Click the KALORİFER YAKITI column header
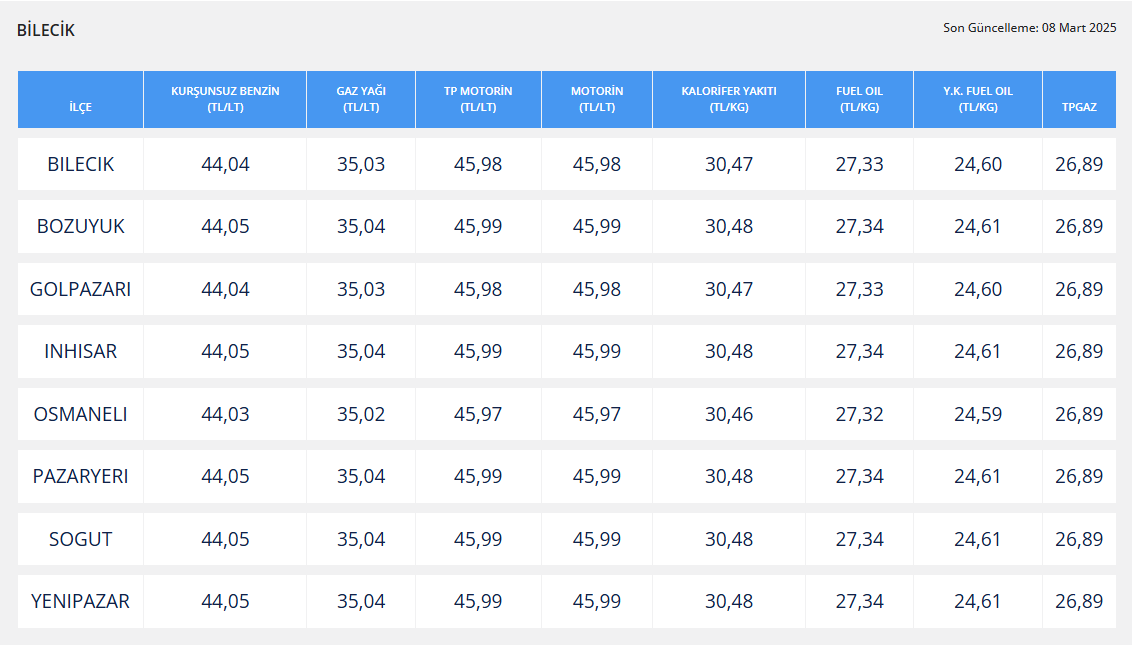This screenshot has height=645, width=1132. [729, 99]
